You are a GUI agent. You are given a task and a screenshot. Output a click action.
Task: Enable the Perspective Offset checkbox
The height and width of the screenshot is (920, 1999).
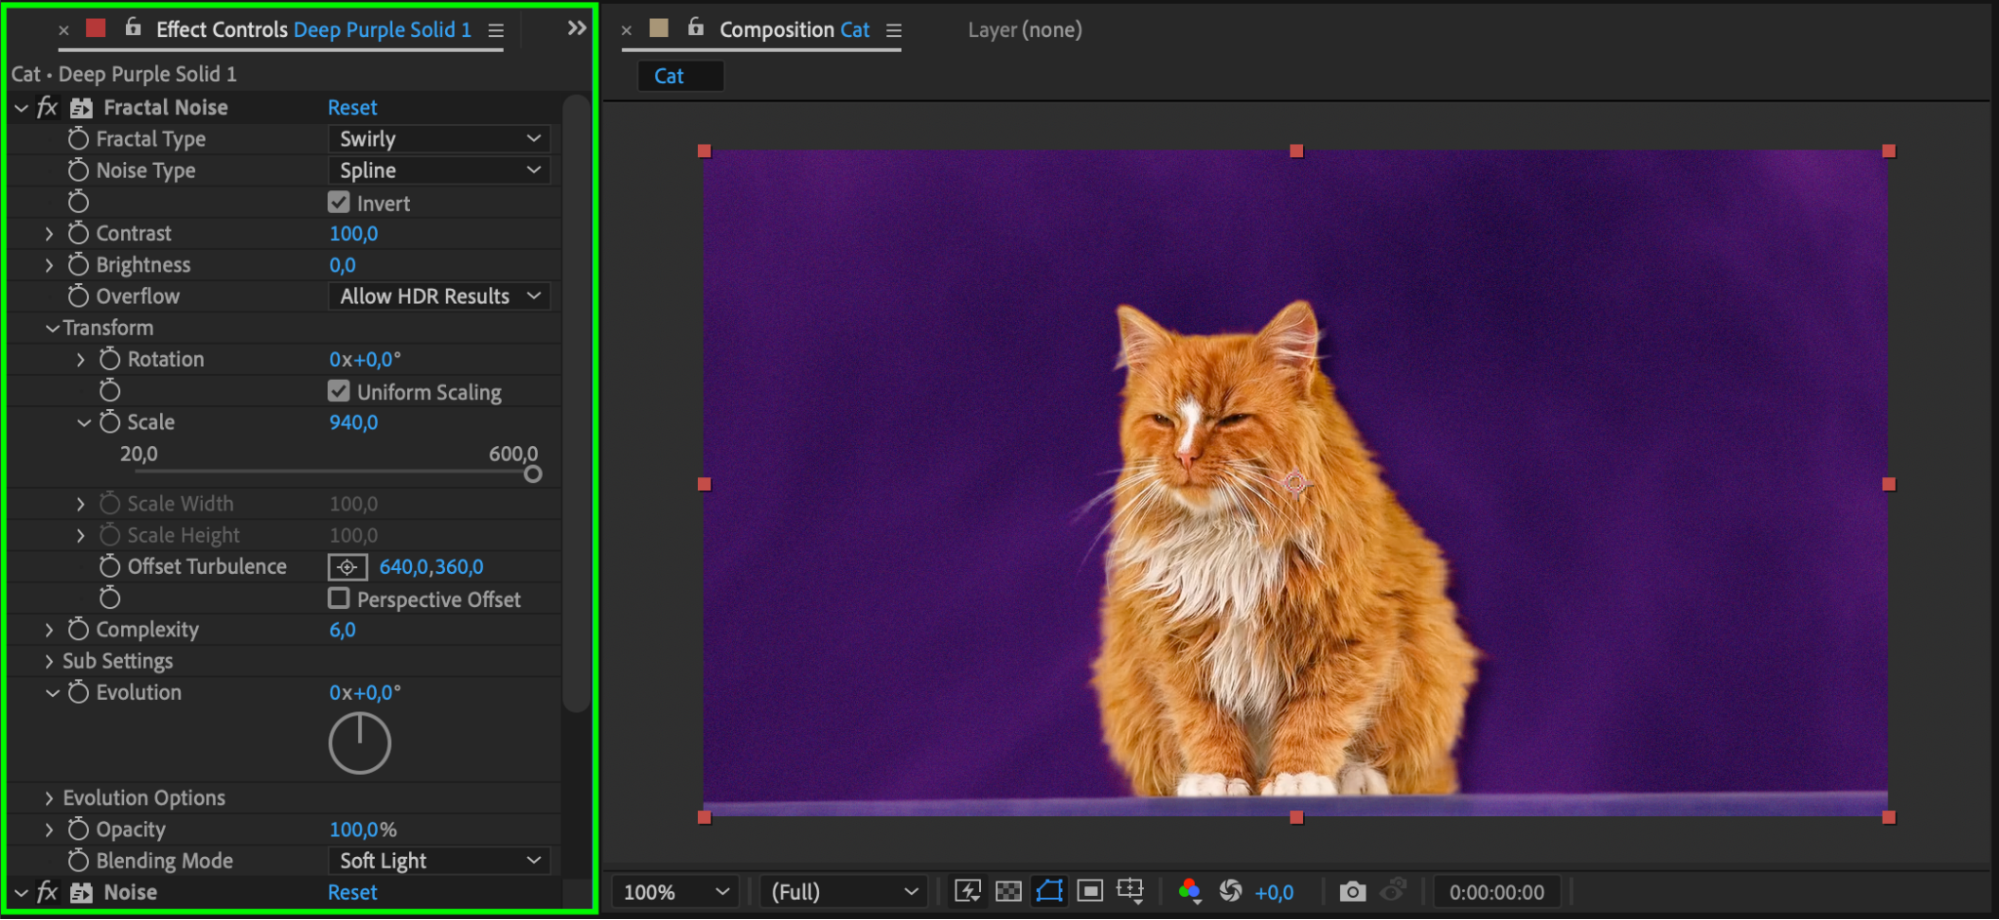(x=339, y=599)
